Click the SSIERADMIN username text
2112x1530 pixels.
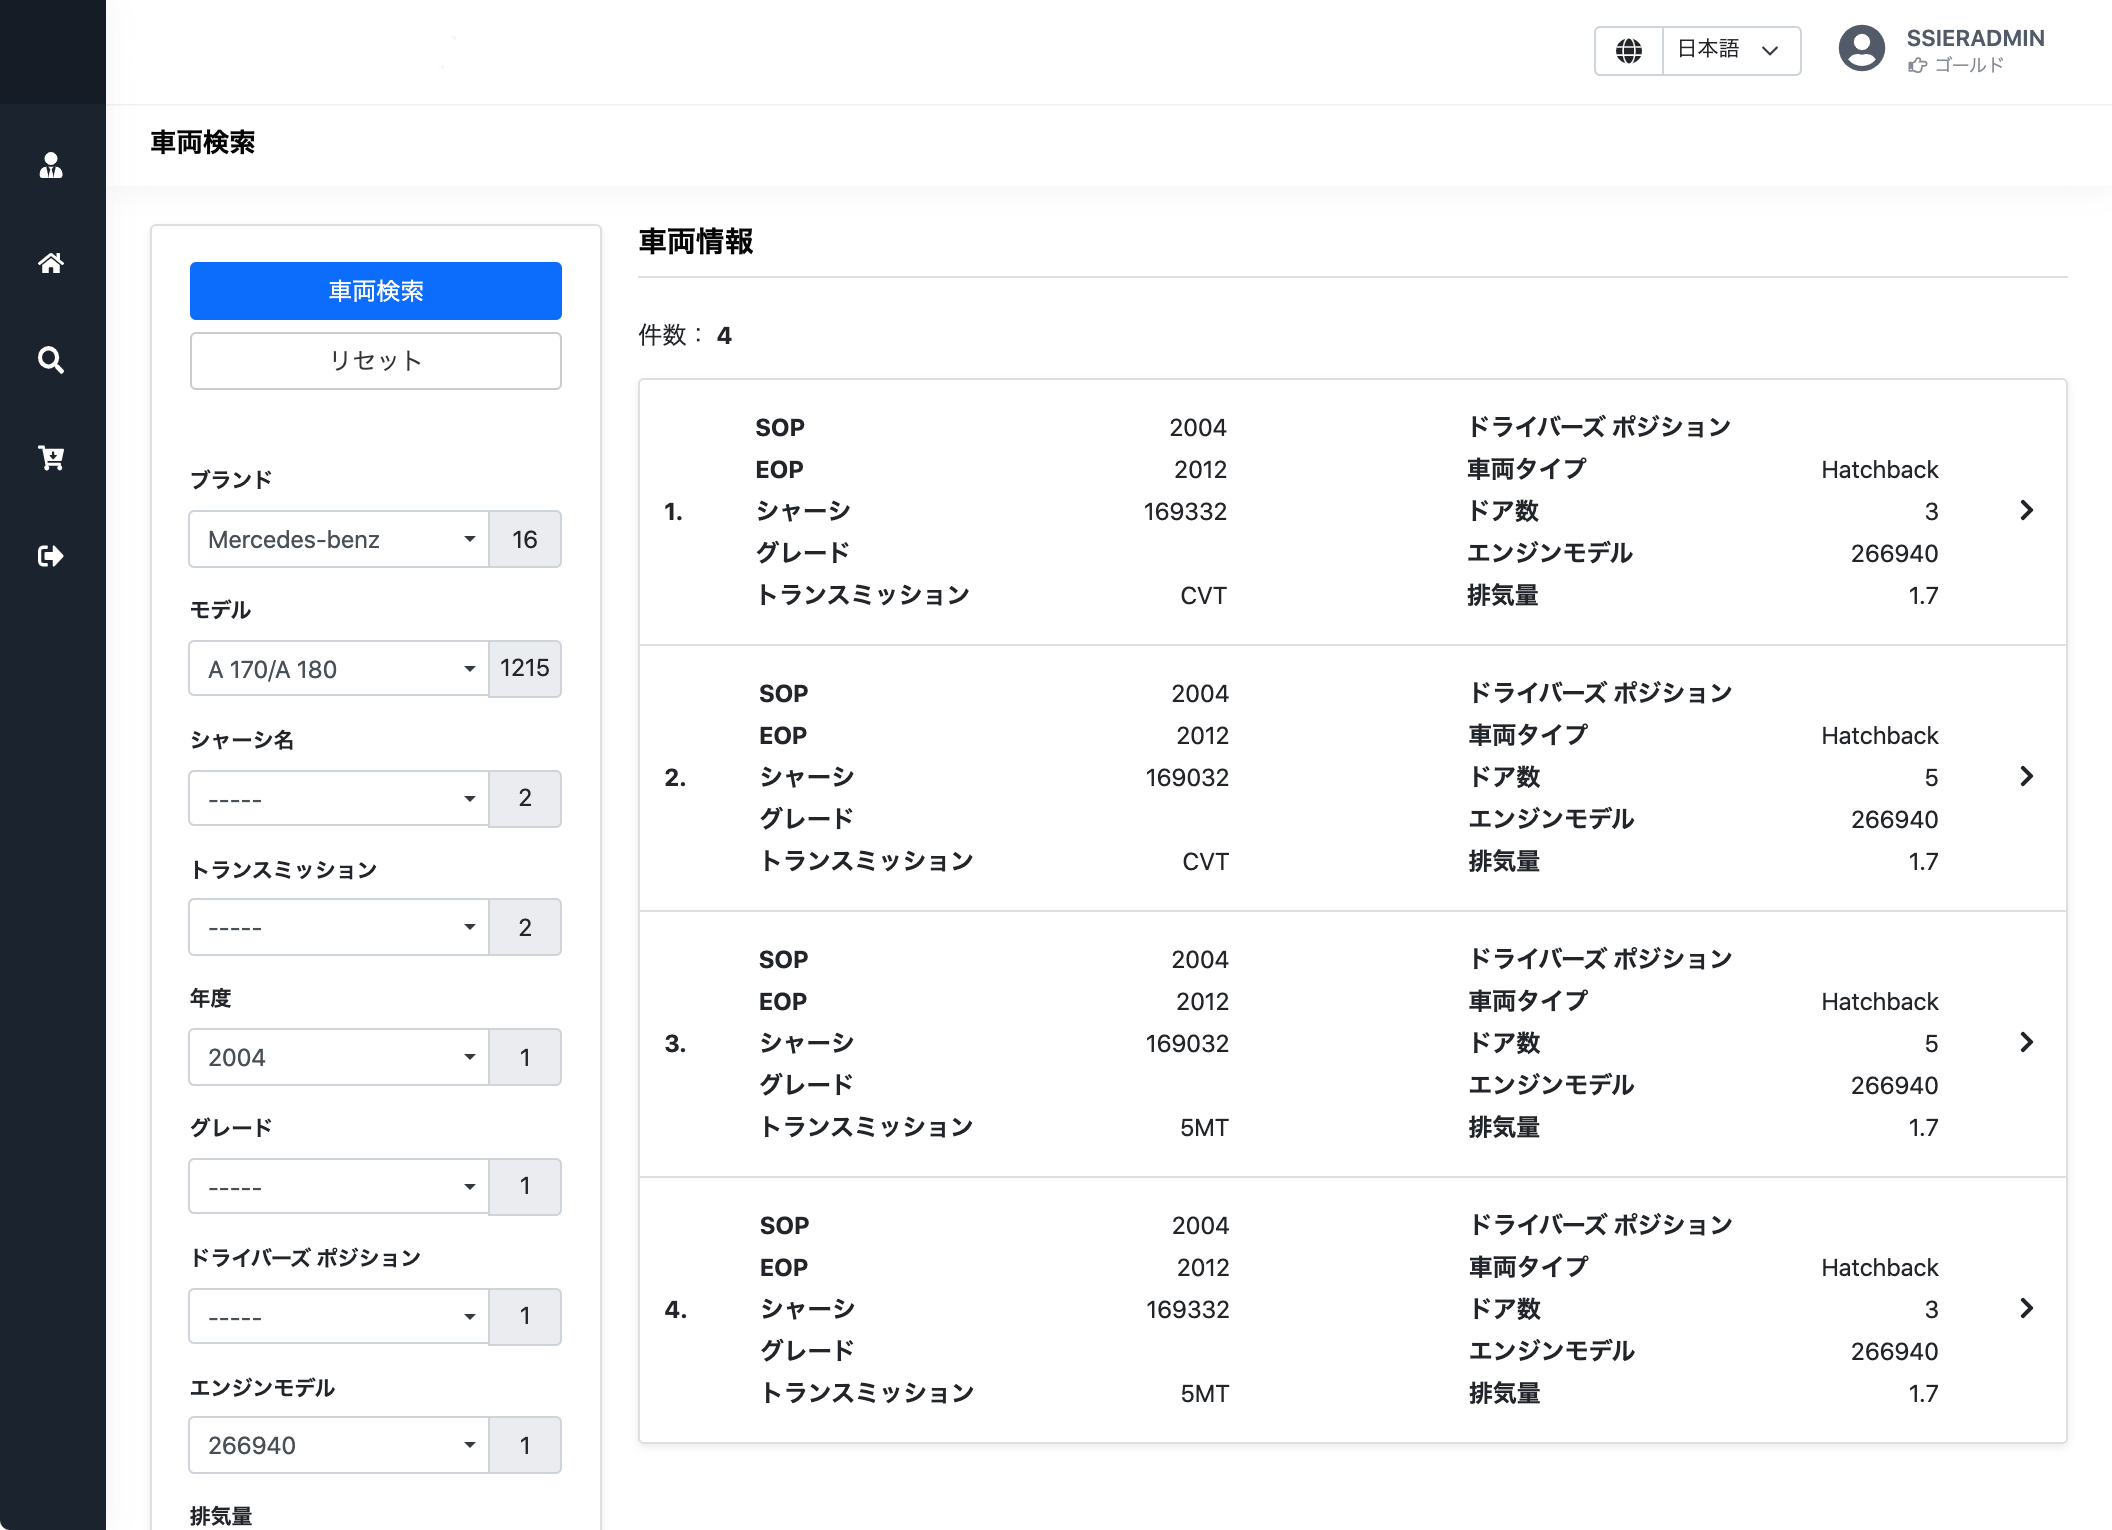[x=1975, y=38]
